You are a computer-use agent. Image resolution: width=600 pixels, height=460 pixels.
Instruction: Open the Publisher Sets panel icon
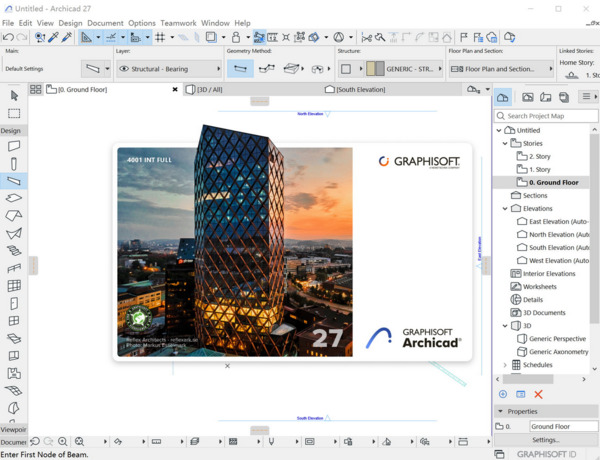(564, 97)
